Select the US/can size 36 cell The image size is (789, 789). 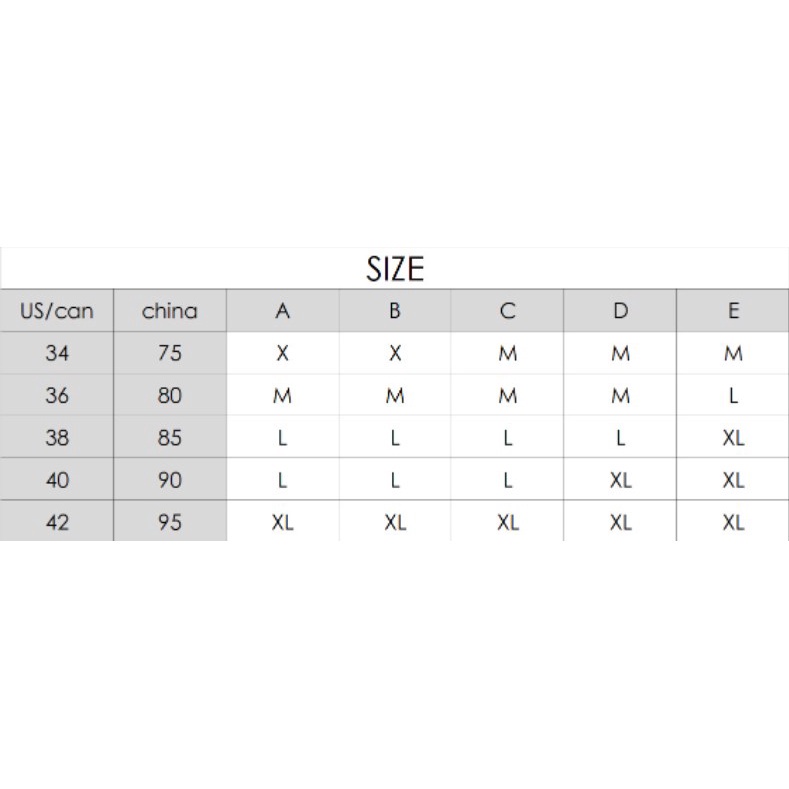pyautogui.click(x=57, y=395)
